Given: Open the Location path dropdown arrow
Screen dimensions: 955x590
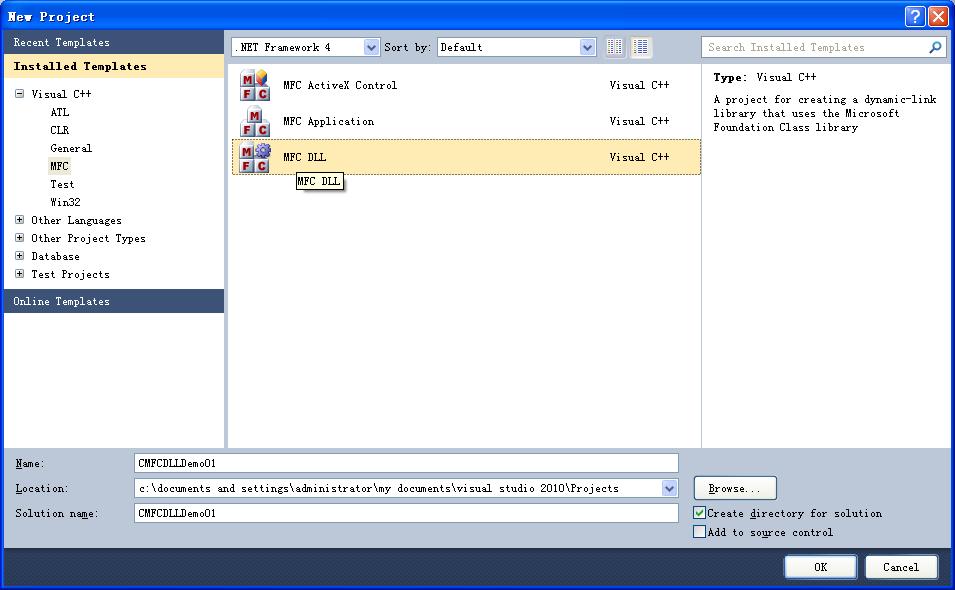Looking at the screenshot, I should [x=669, y=488].
